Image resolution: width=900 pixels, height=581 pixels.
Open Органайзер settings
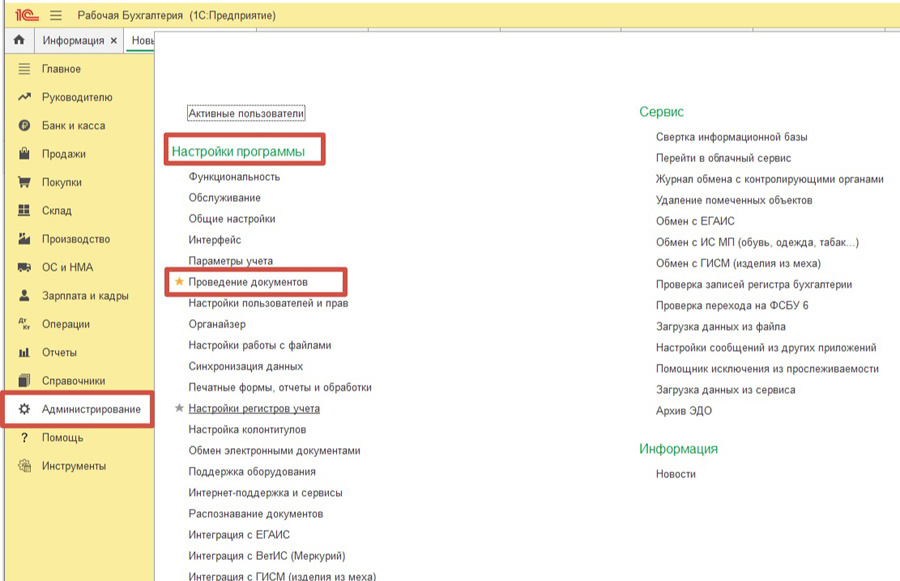(x=217, y=324)
